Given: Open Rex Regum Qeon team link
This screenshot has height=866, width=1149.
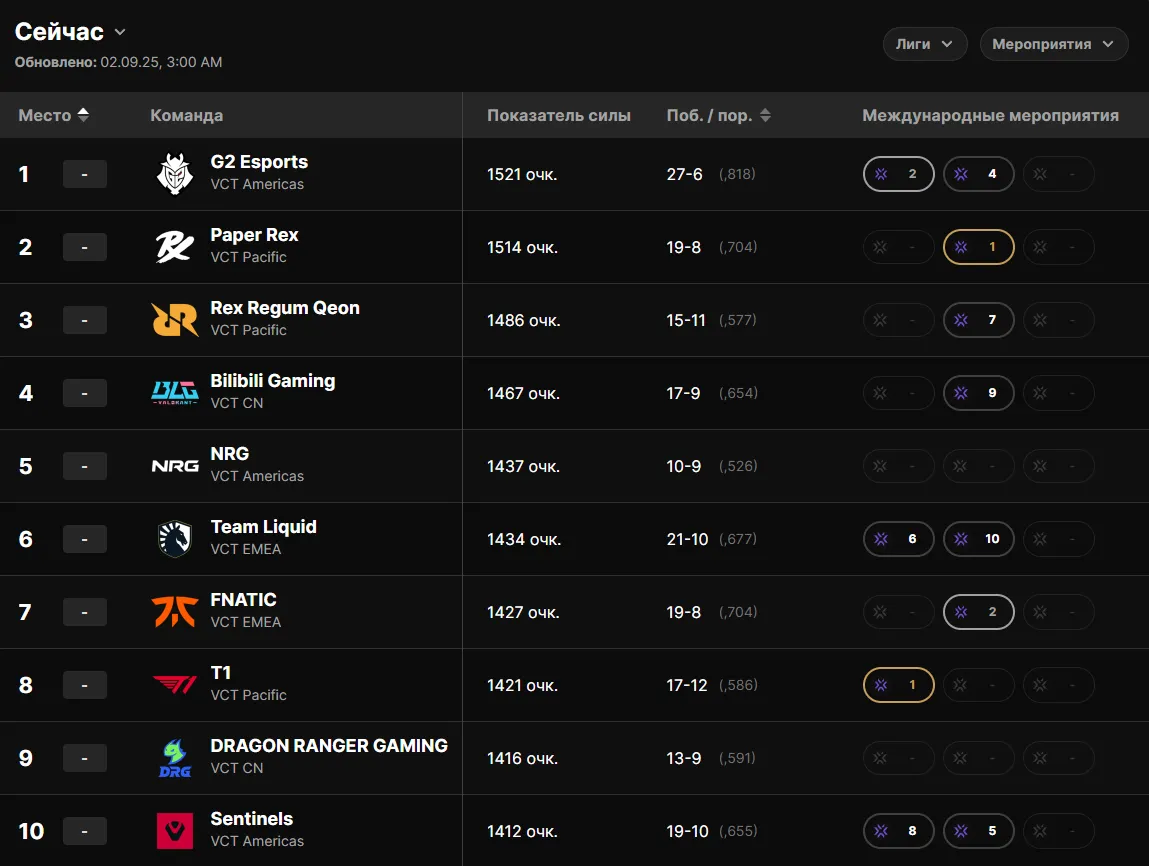Looking at the screenshot, I should pyautogui.click(x=285, y=308).
